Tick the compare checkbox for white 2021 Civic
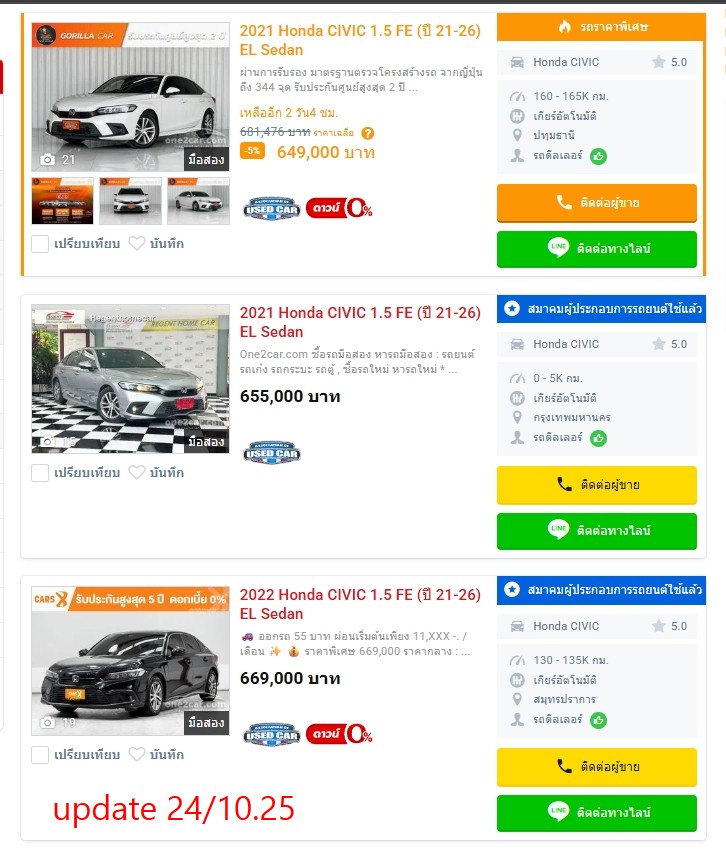Screen dimensions: 726x868 click(40, 244)
